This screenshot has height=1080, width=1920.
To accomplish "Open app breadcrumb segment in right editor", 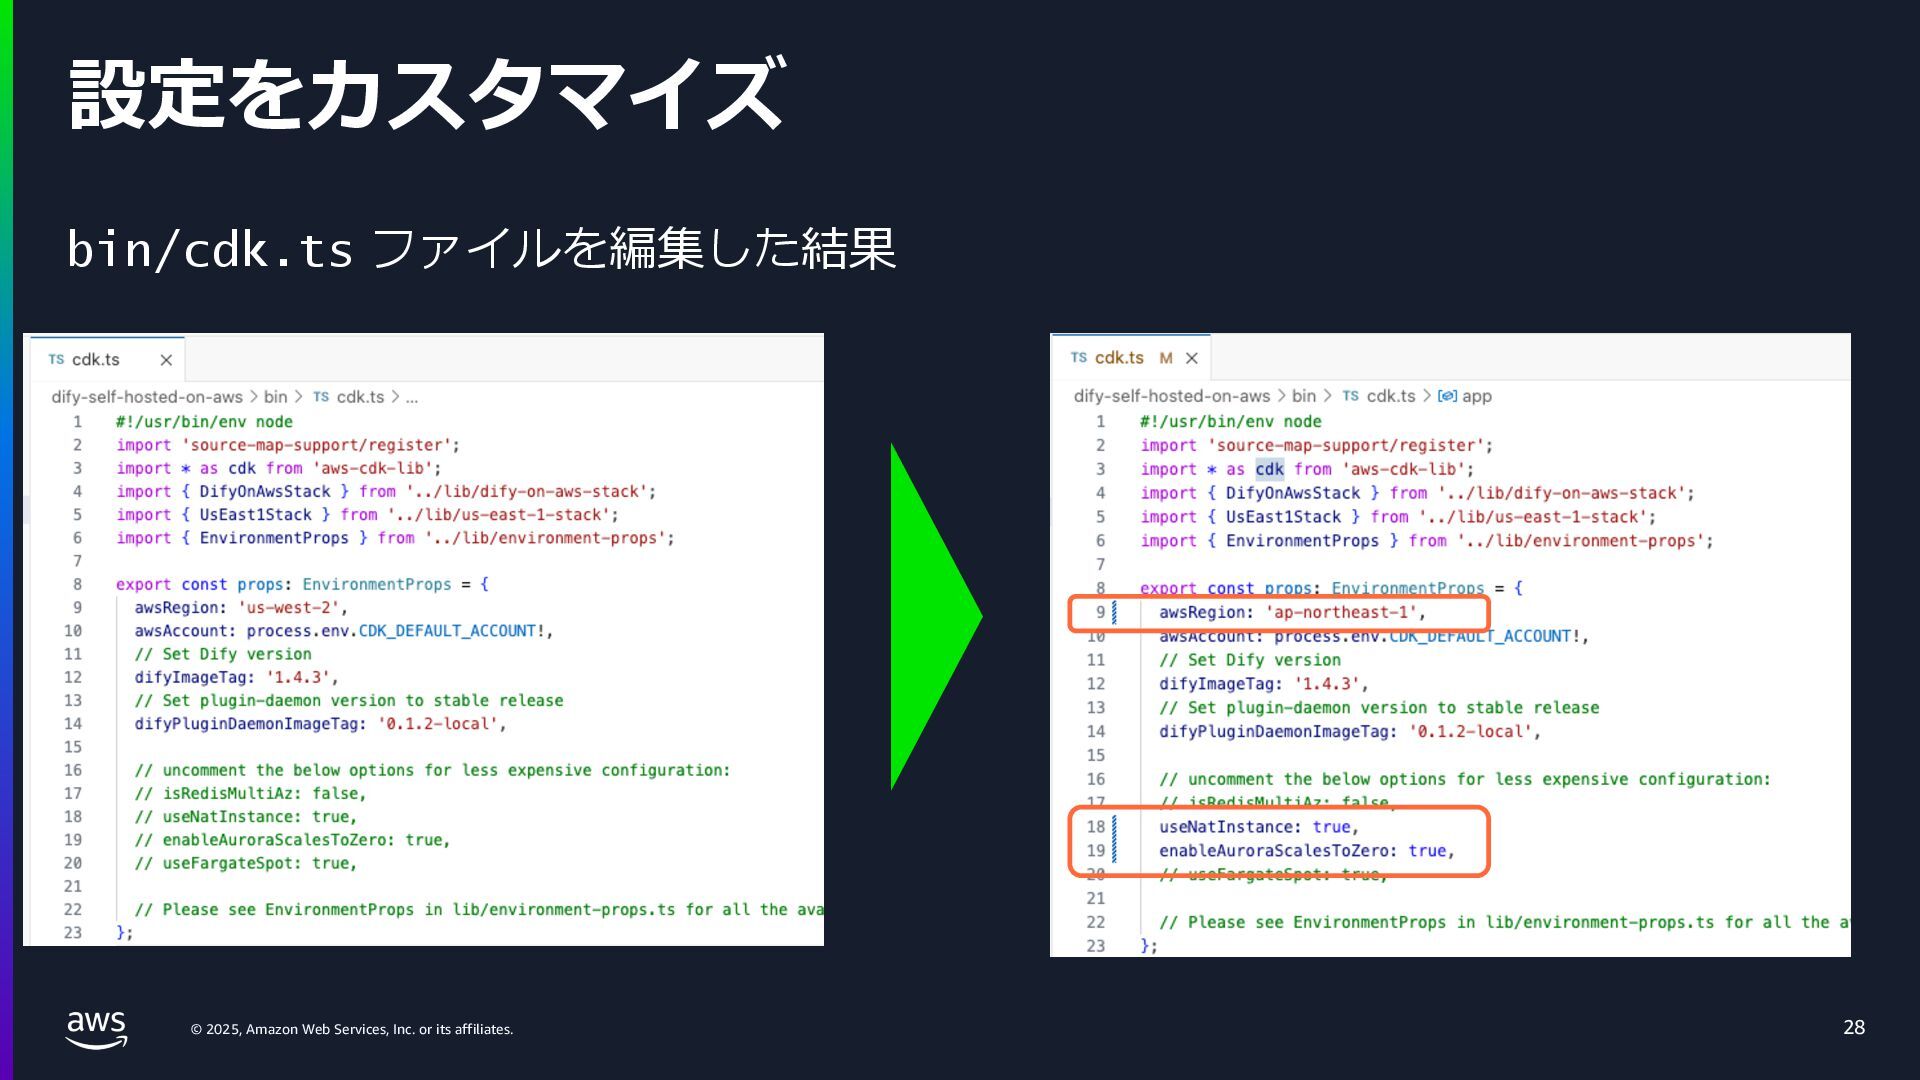I will 1476,396.
